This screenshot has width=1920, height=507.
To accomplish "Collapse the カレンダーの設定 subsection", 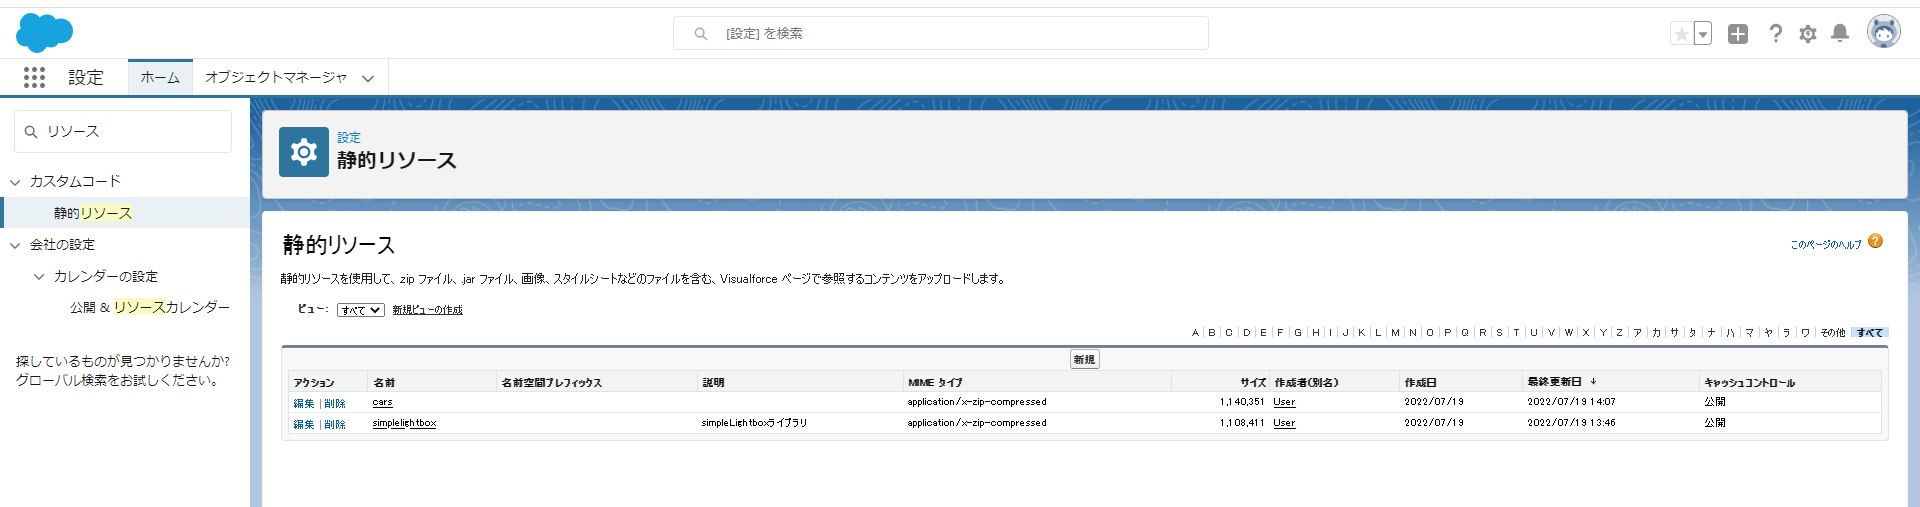I will 39,277.
